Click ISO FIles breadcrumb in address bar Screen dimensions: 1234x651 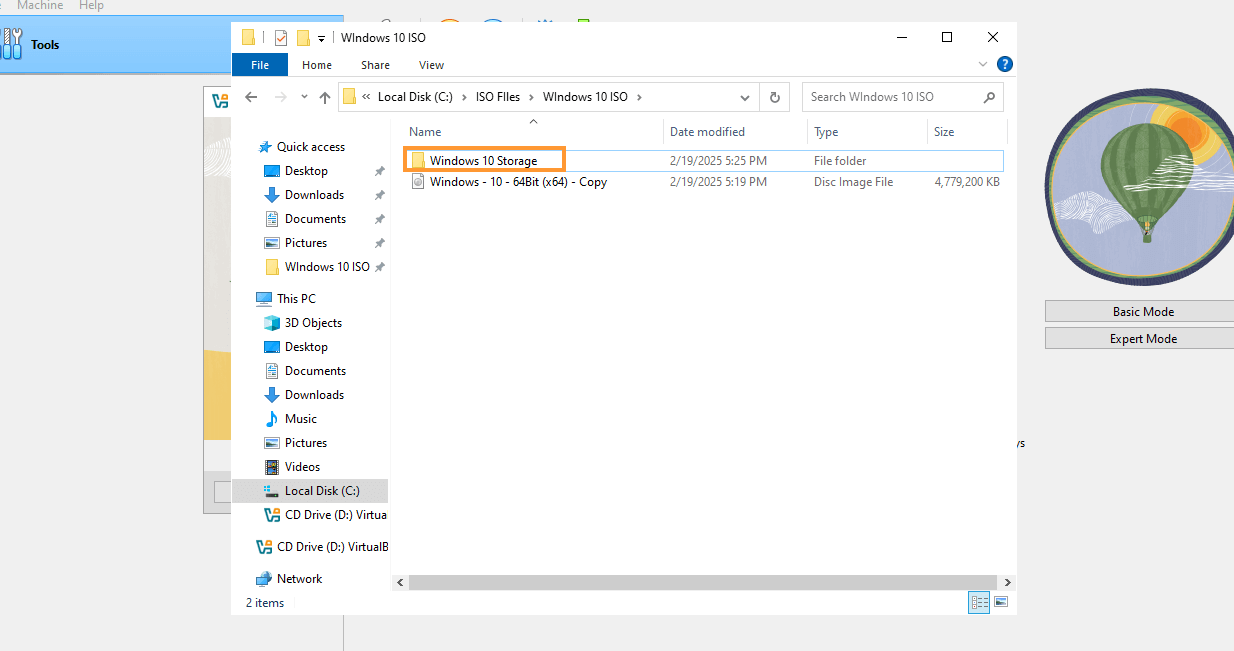point(498,97)
